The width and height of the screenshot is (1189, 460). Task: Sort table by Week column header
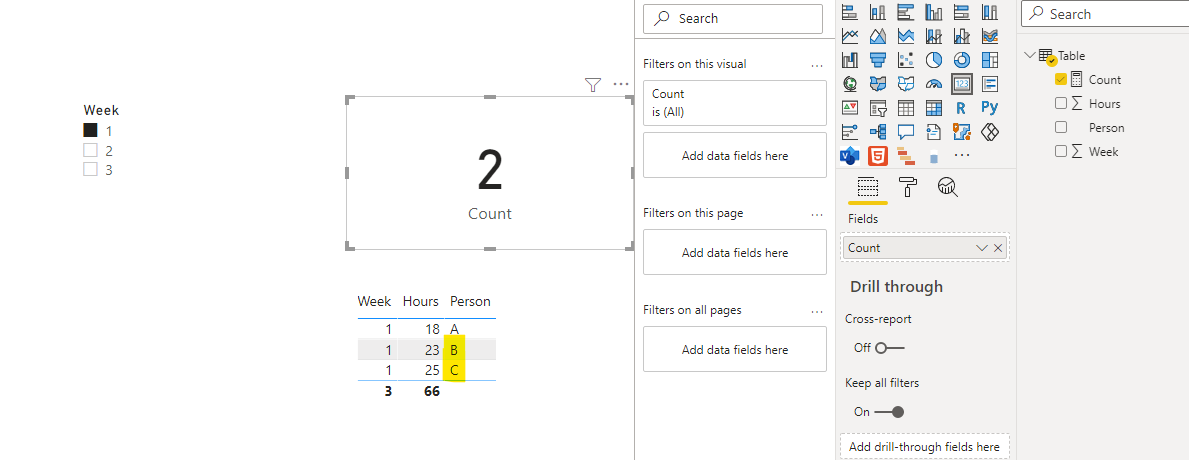[375, 302]
